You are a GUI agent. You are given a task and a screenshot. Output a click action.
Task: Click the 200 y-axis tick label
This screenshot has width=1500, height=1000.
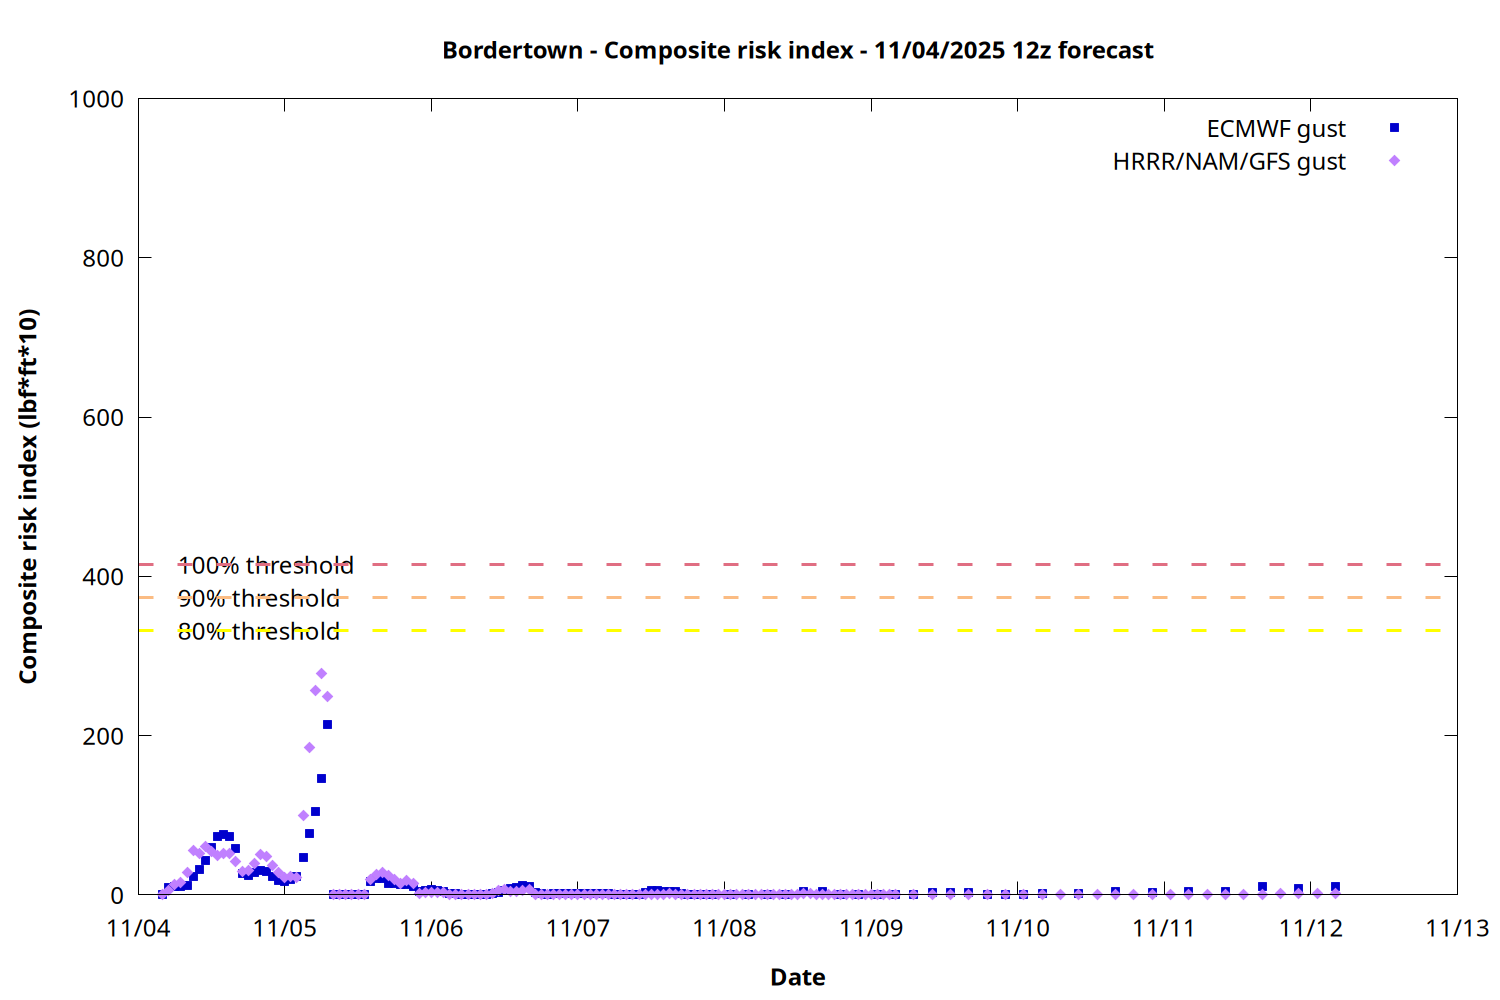[x=103, y=736]
